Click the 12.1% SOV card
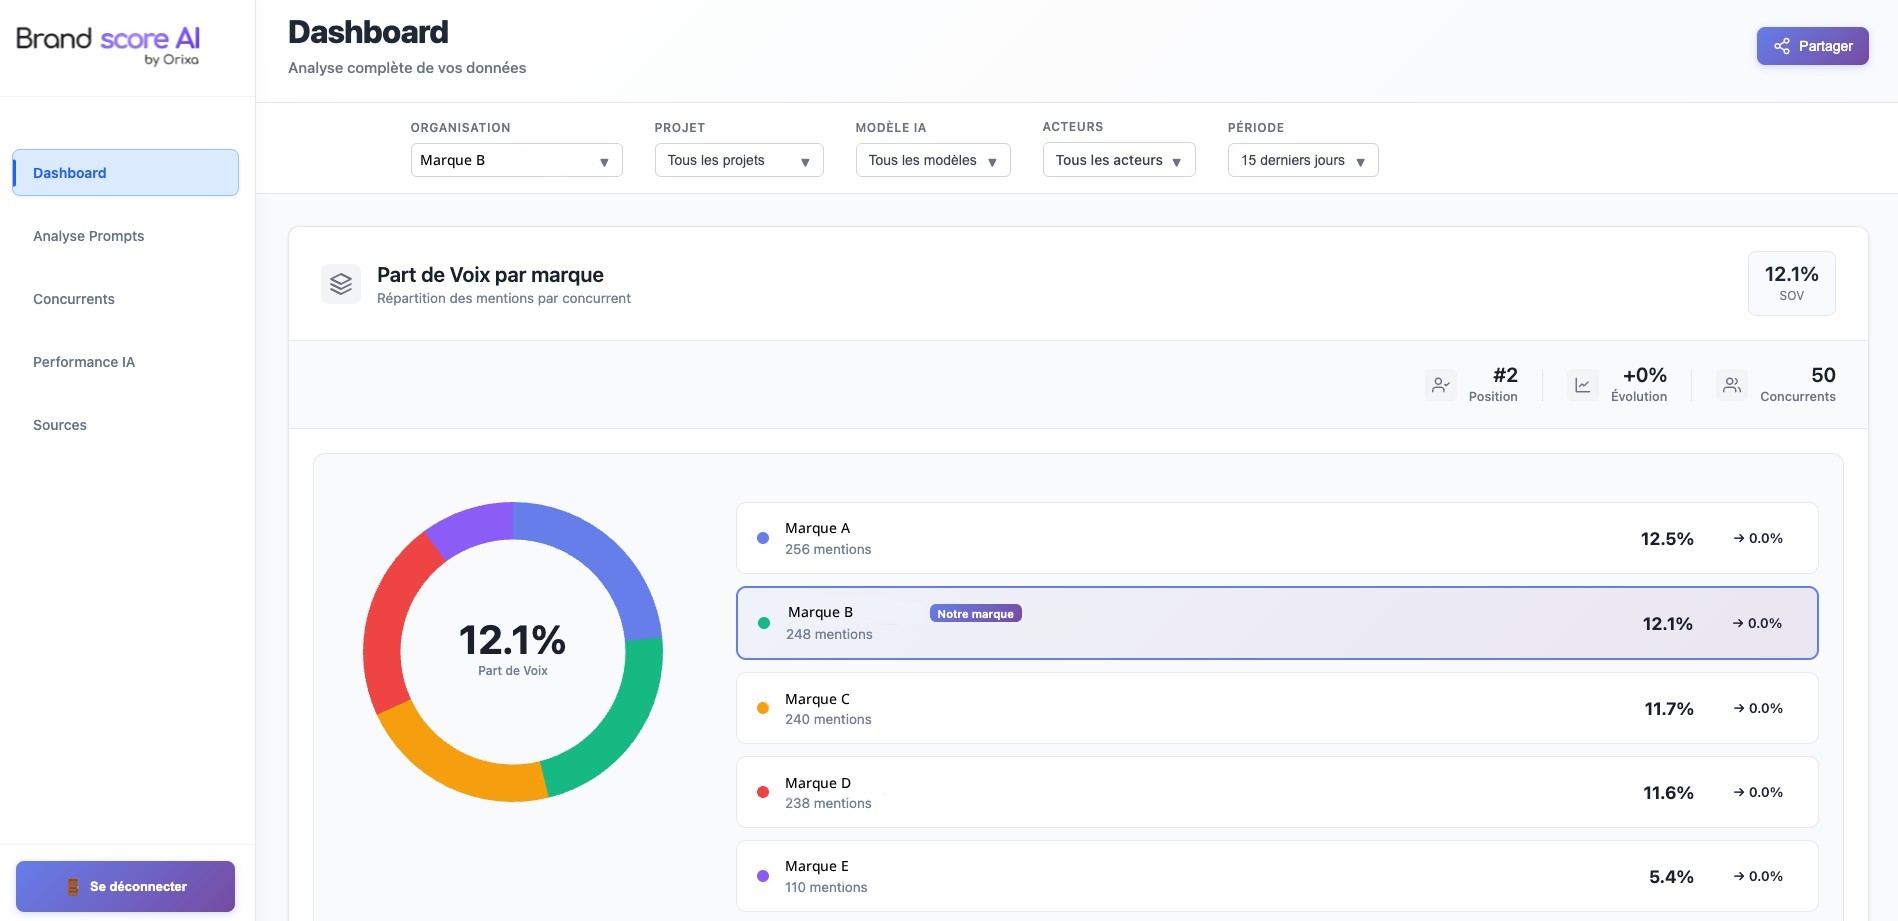The width and height of the screenshot is (1898, 921). click(1791, 283)
